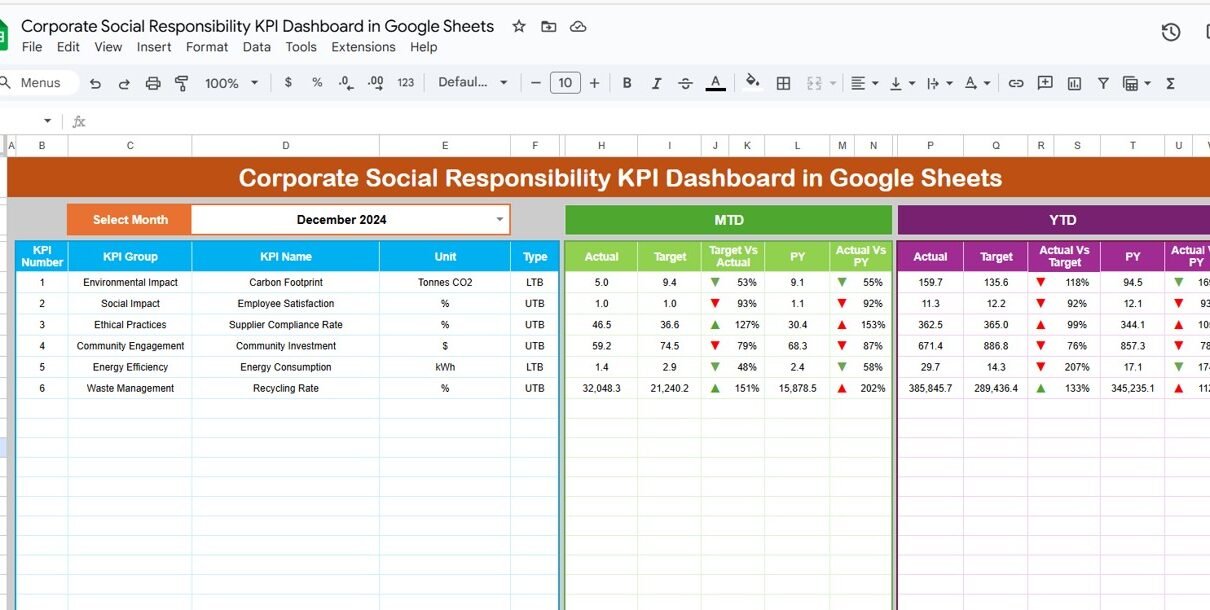The image size is (1210, 610).
Task: Open the Format menu
Action: click(207, 47)
